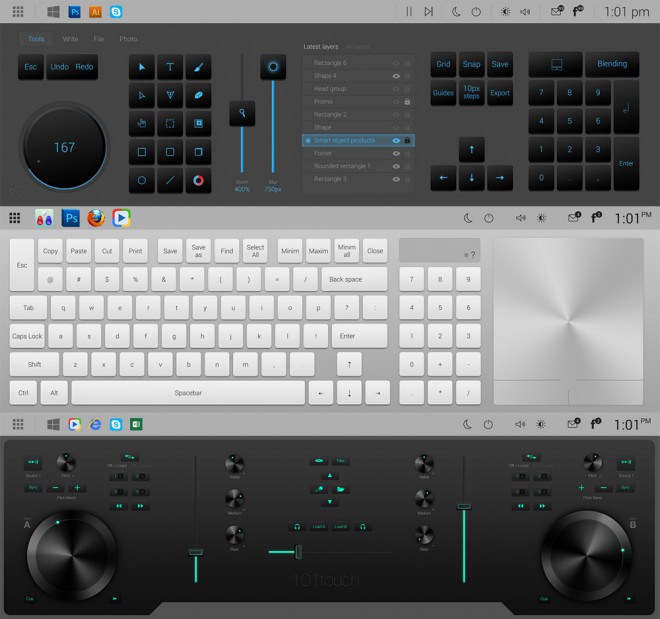Show the All layers tab
660x619 pixels.
click(x=358, y=47)
